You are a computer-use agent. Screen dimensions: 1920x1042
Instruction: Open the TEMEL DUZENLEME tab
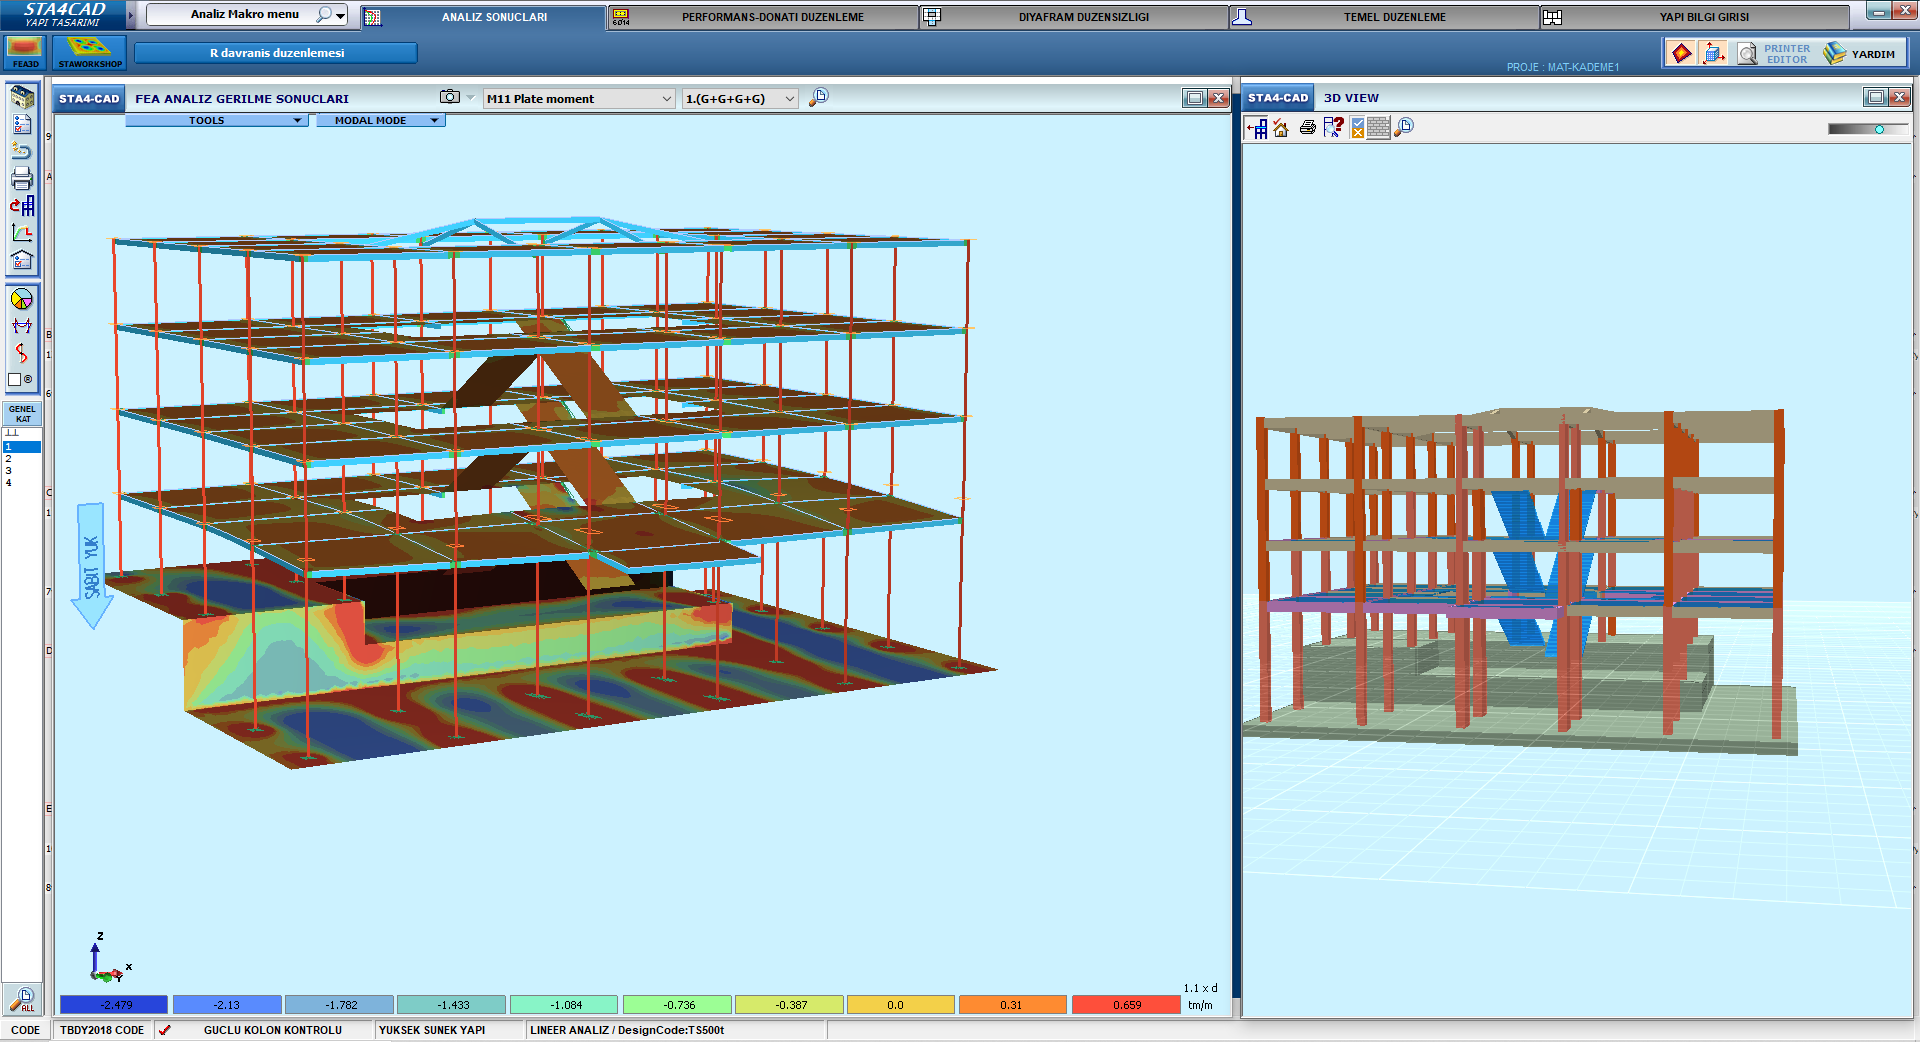tap(1394, 17)
